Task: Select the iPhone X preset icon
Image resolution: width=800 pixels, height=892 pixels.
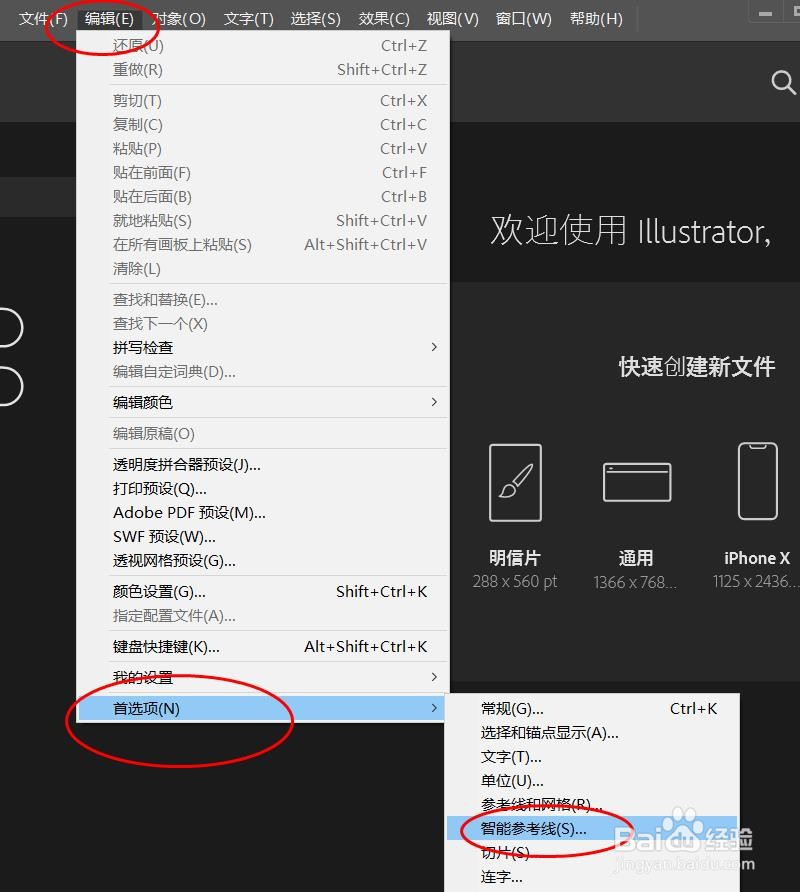Action: click(x=757, y=481)
